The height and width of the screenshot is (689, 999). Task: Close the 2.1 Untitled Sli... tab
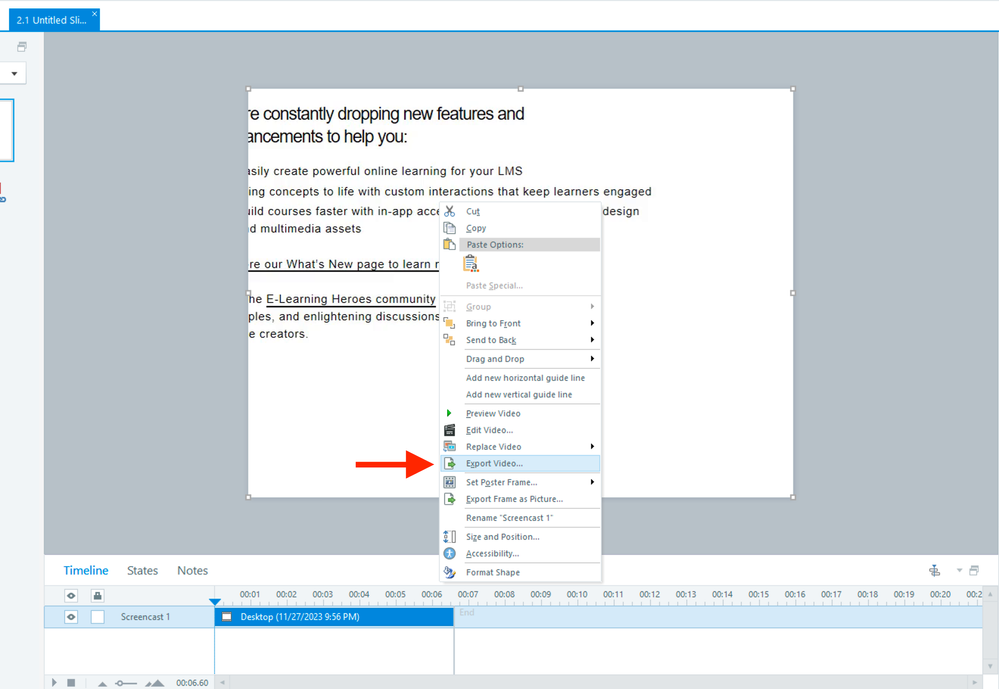coord(94,13)
